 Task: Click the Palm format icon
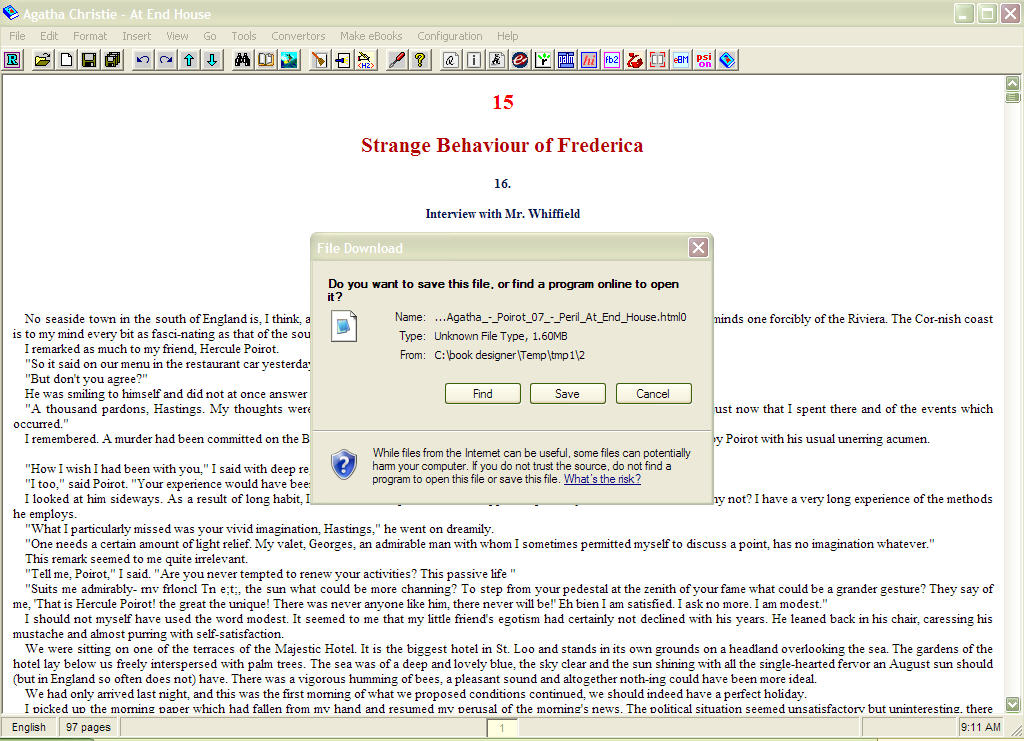[566, 61]
